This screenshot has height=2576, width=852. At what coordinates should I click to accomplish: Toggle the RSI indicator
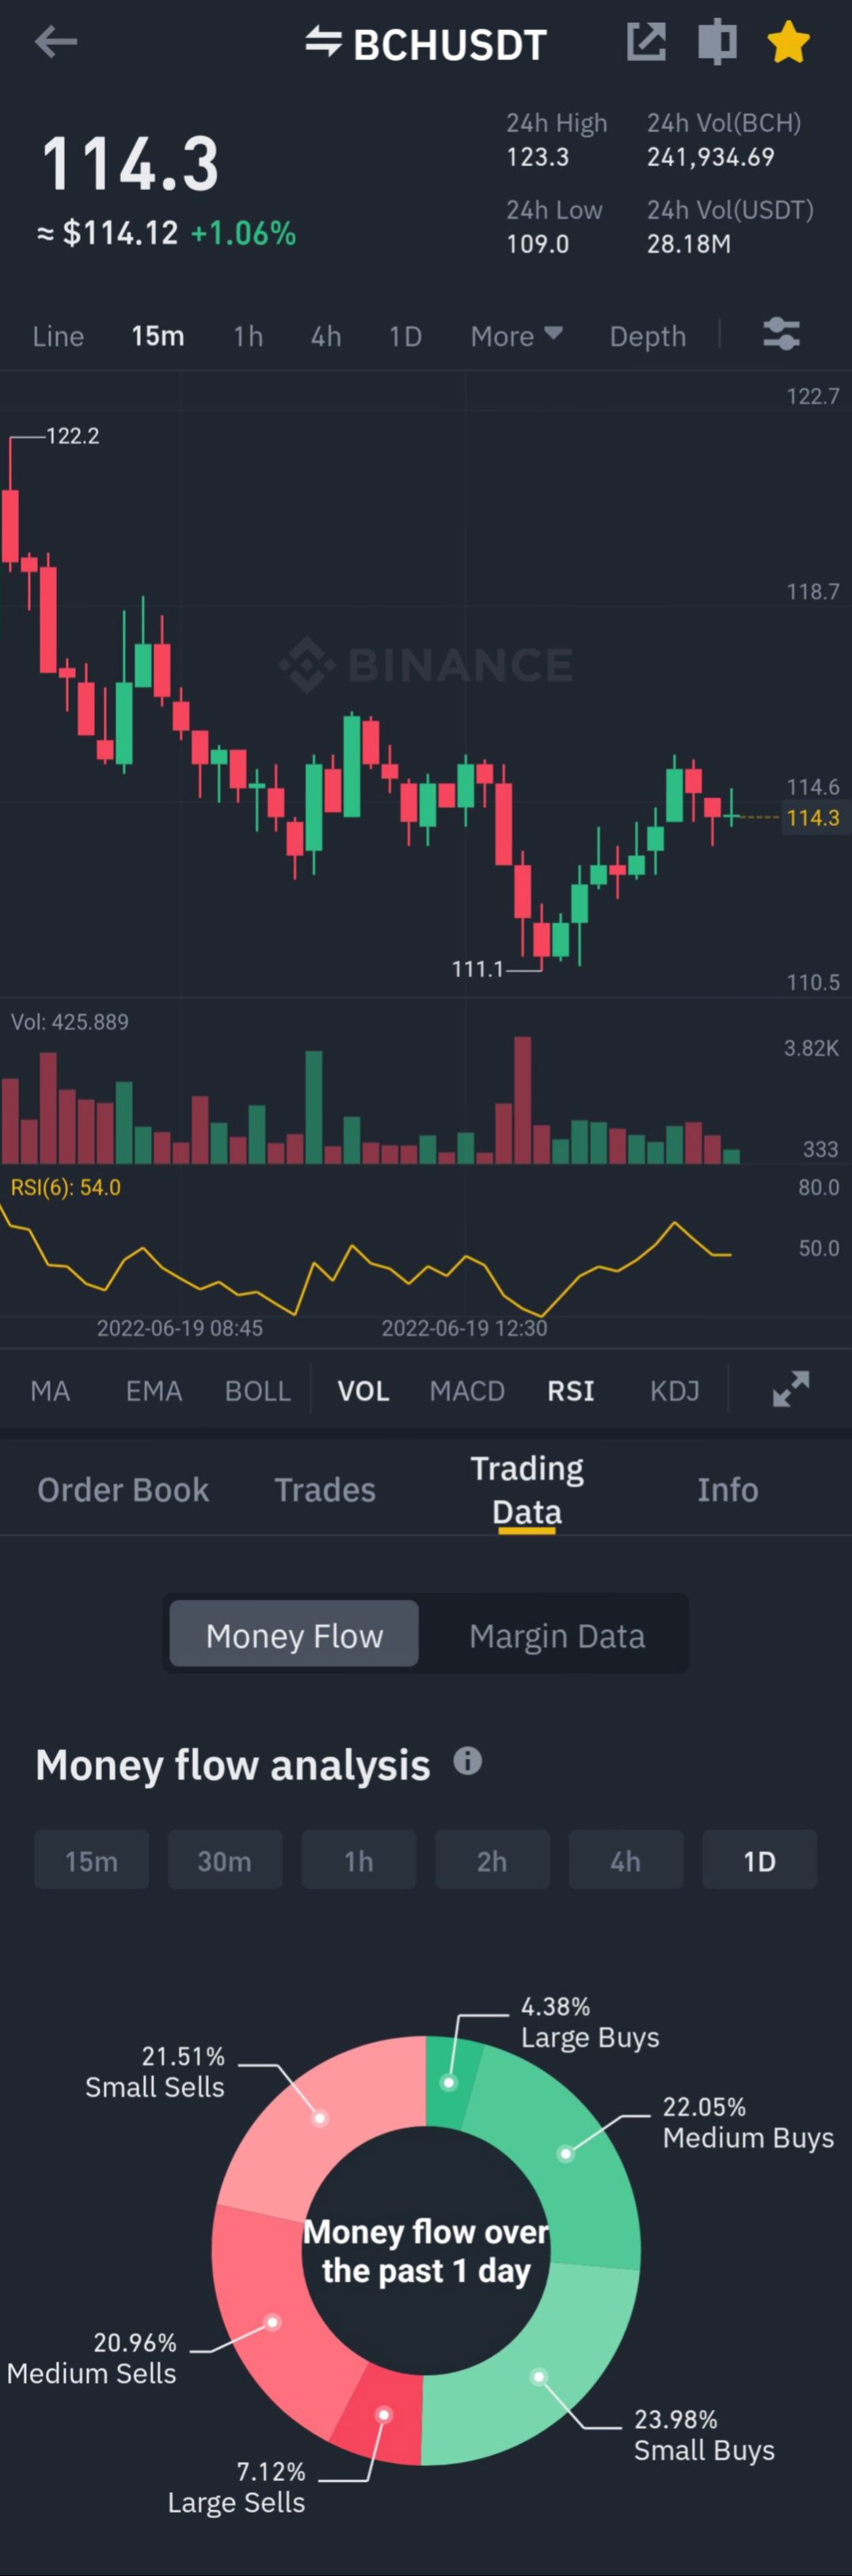point(570,1391)
